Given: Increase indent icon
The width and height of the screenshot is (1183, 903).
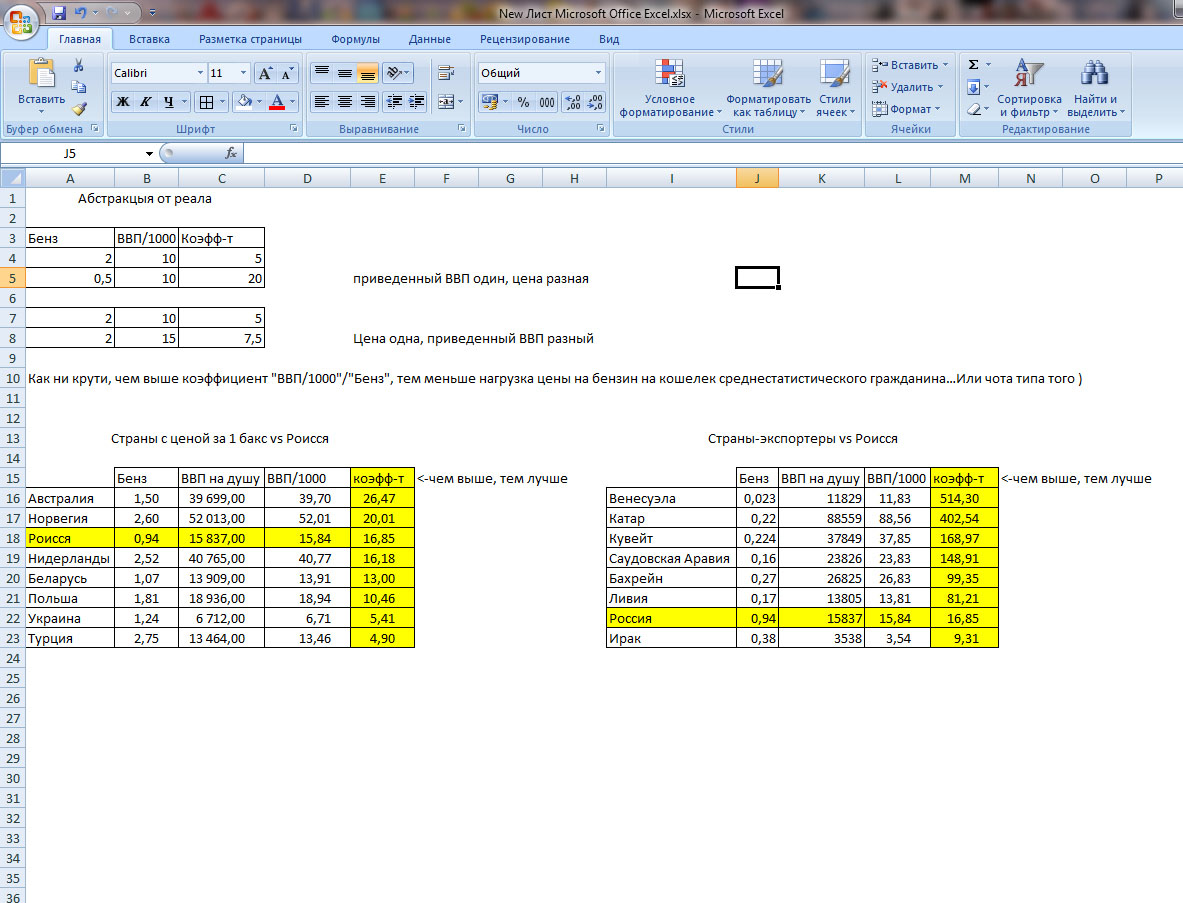Looking at the screenshot, I should coord(416,102).
